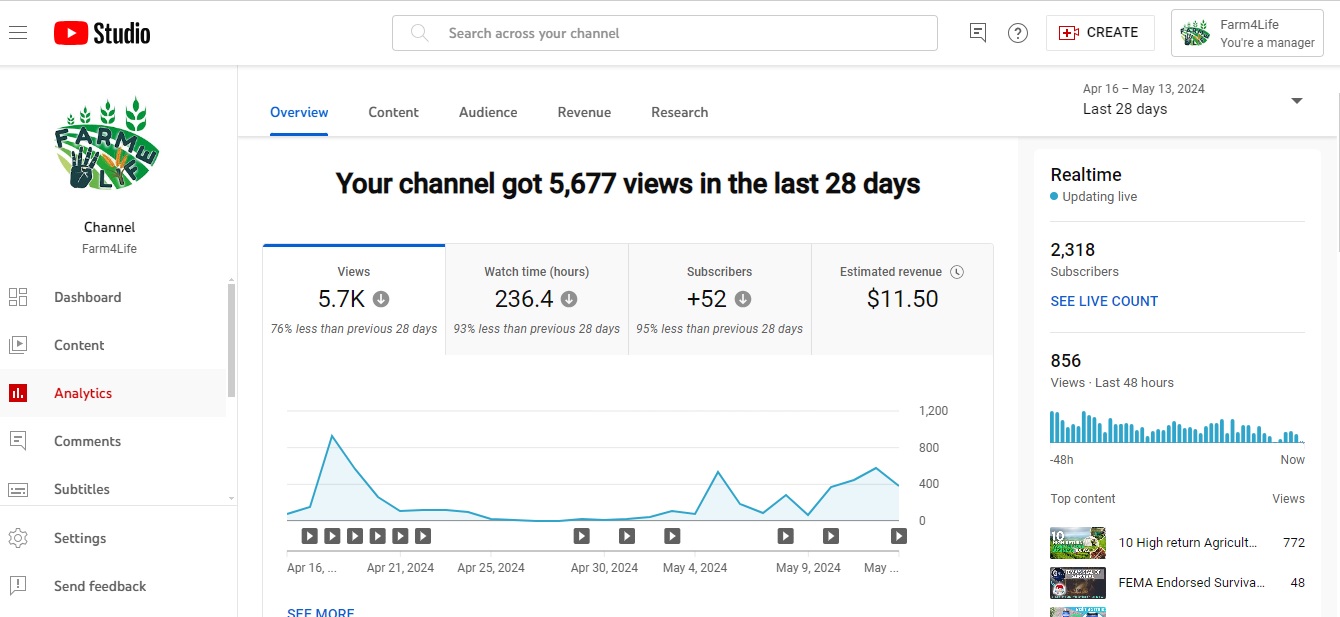Click the 10 High return Agricult... video thumbnail
Screen dimensions: 1340x617
(x=1078, y=543)
